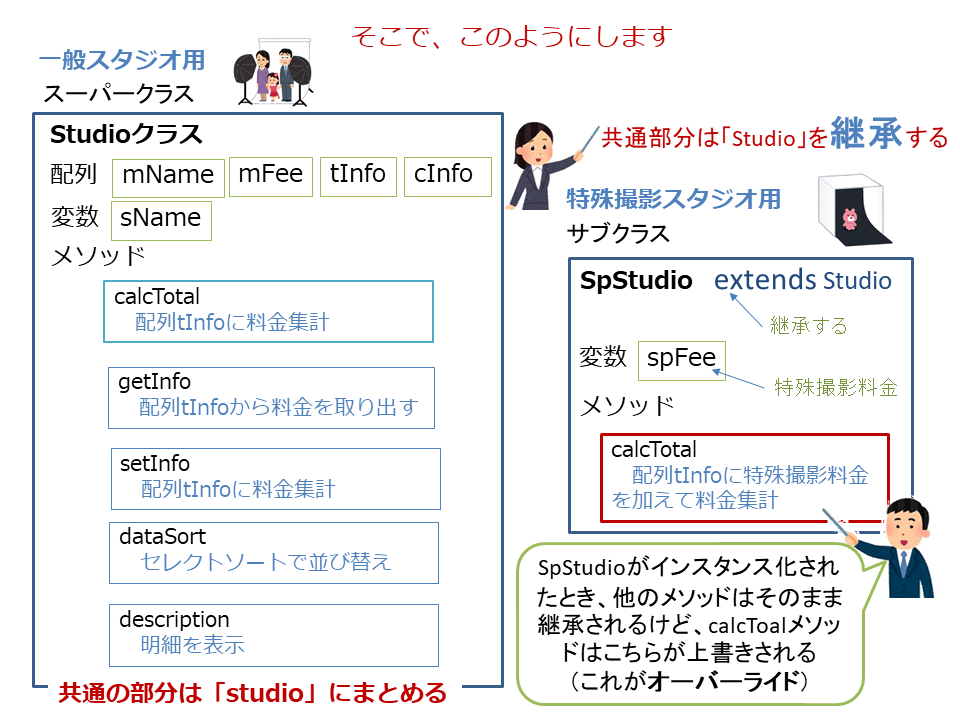Select the mFee array box

271,177
